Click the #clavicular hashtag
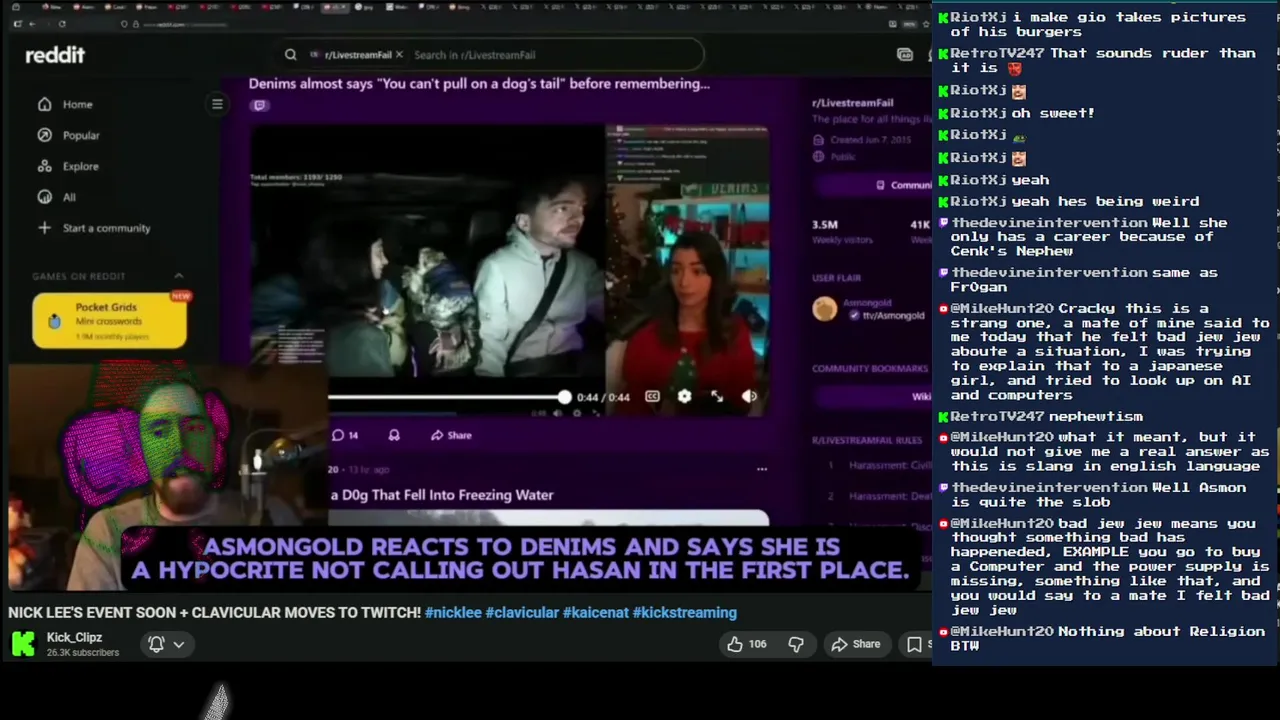 coord(522,612)
